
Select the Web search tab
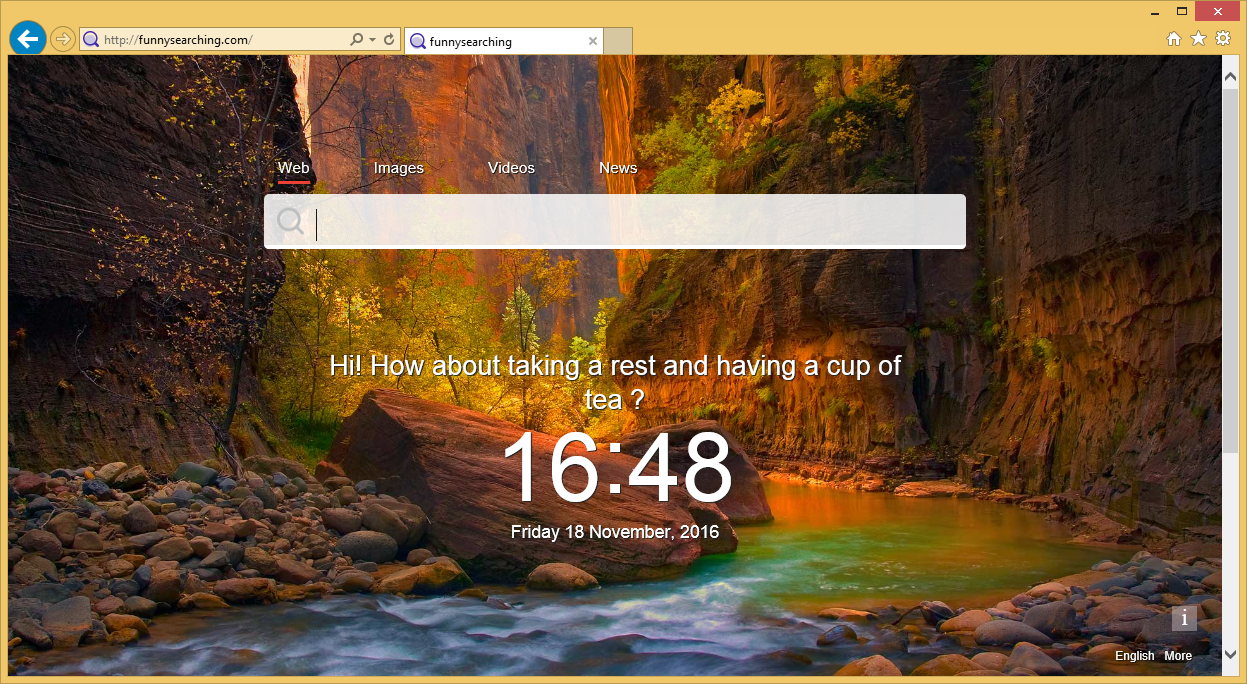click(294, 168)
